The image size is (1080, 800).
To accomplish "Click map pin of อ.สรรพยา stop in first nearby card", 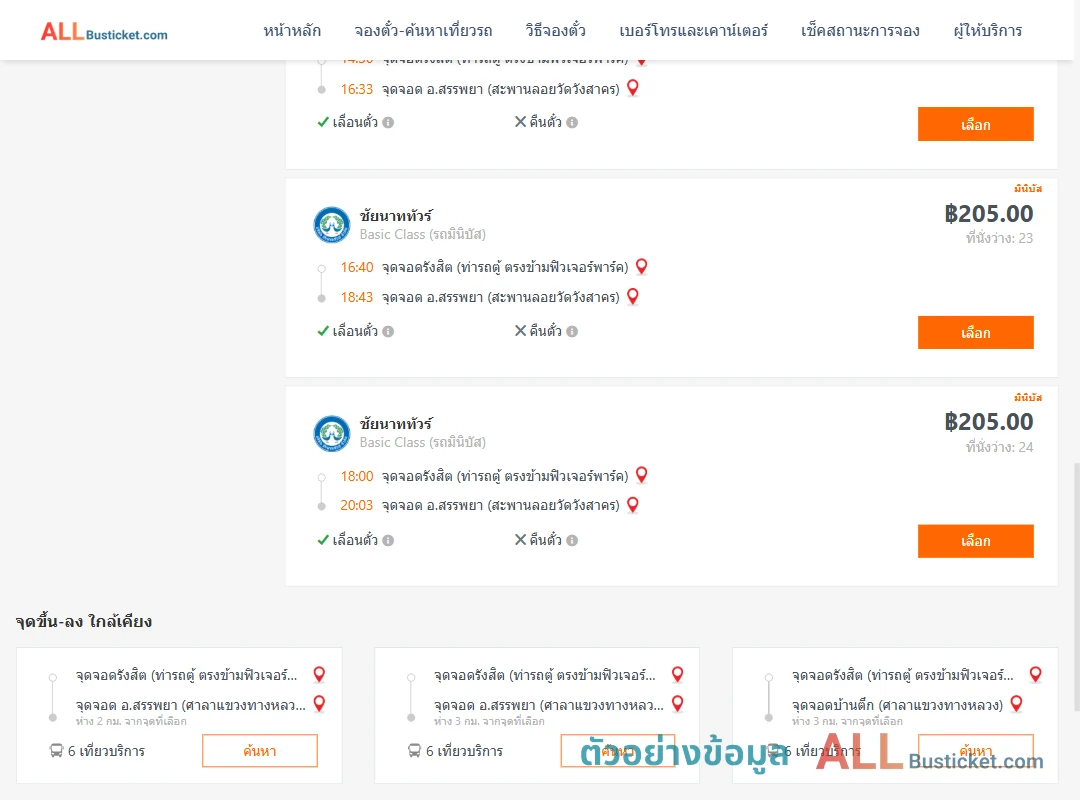I will tap(319, 704).
